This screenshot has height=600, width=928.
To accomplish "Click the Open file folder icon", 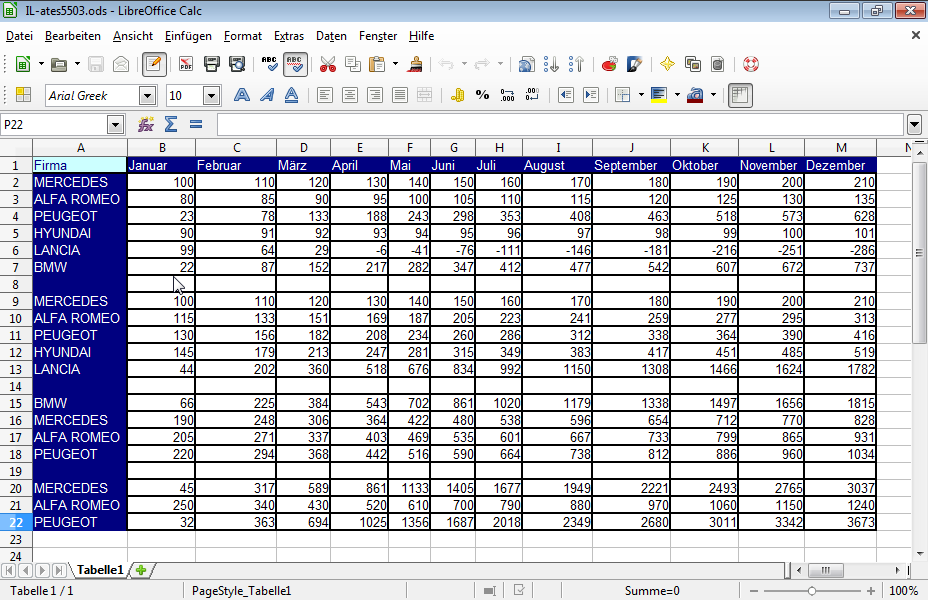I will (x=59, y=64).
